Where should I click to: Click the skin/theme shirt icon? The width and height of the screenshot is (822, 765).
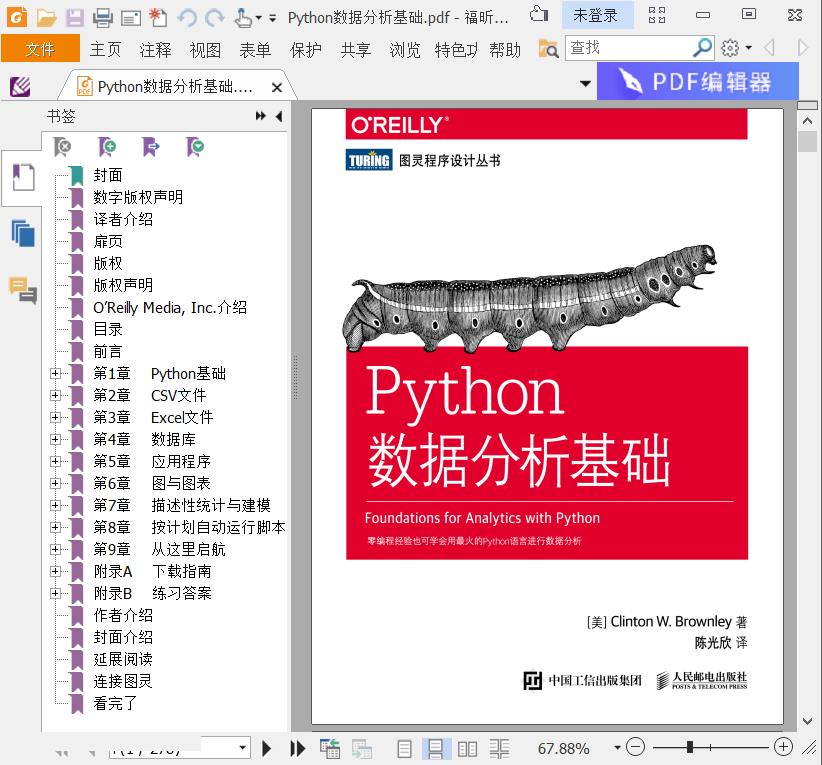(539, 14)
